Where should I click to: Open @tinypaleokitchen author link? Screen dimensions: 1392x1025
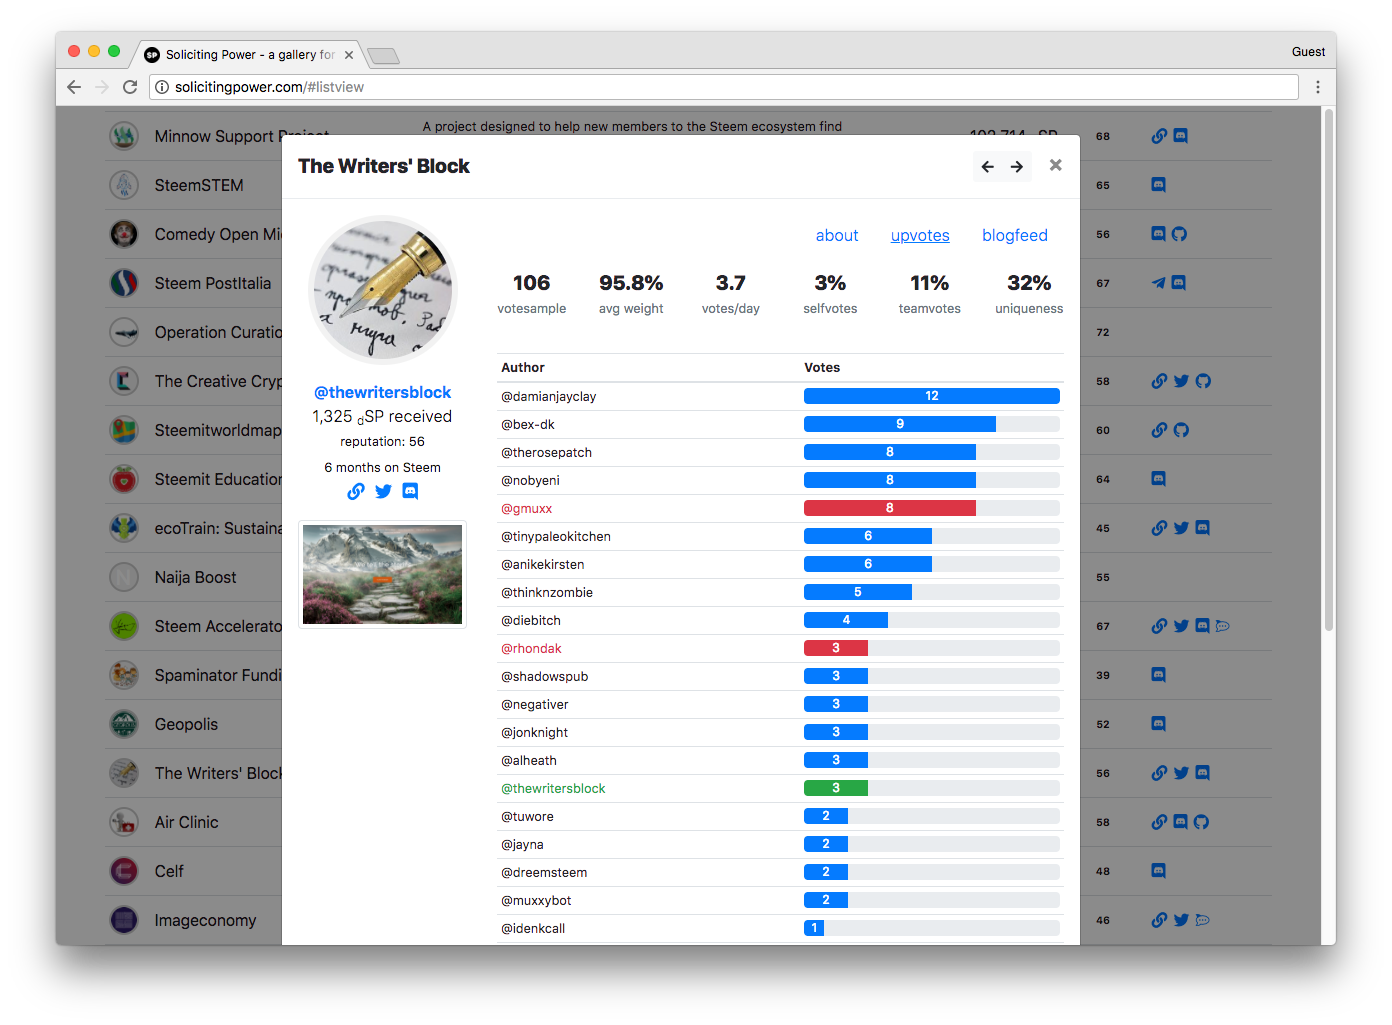(x=556, y=537)
